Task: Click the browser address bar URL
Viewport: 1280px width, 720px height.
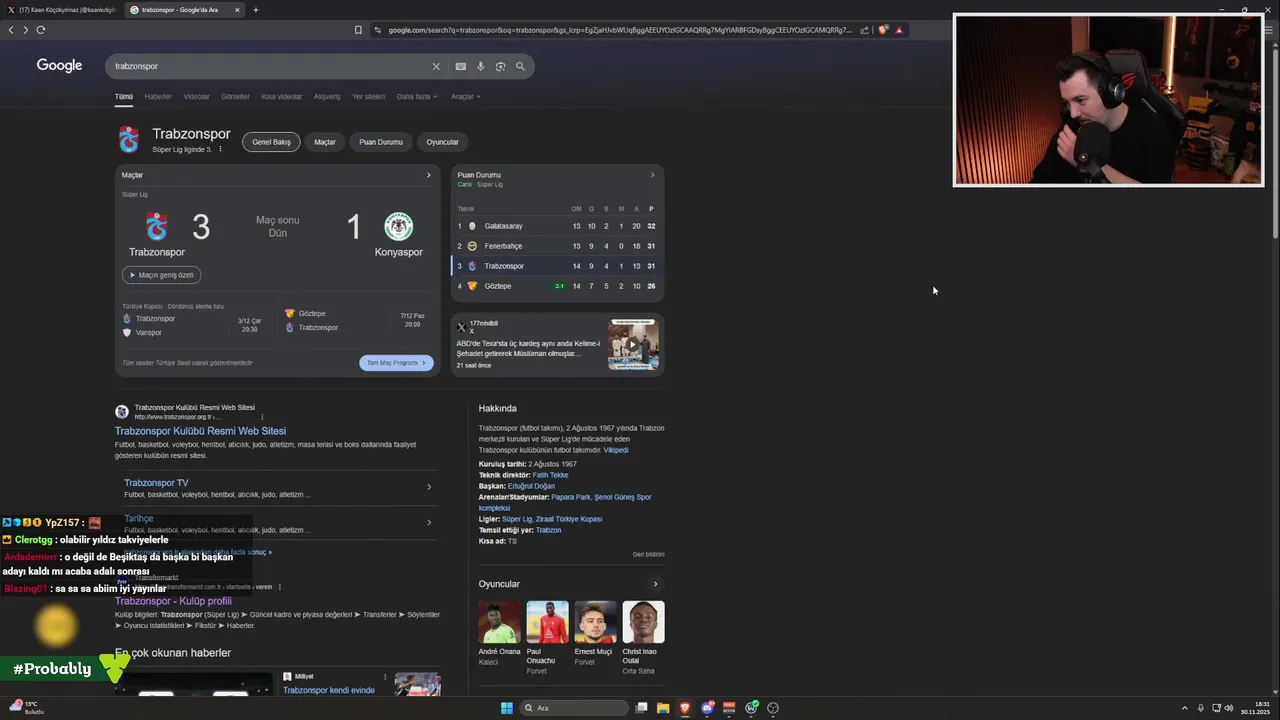Action: tap(620, 30)
